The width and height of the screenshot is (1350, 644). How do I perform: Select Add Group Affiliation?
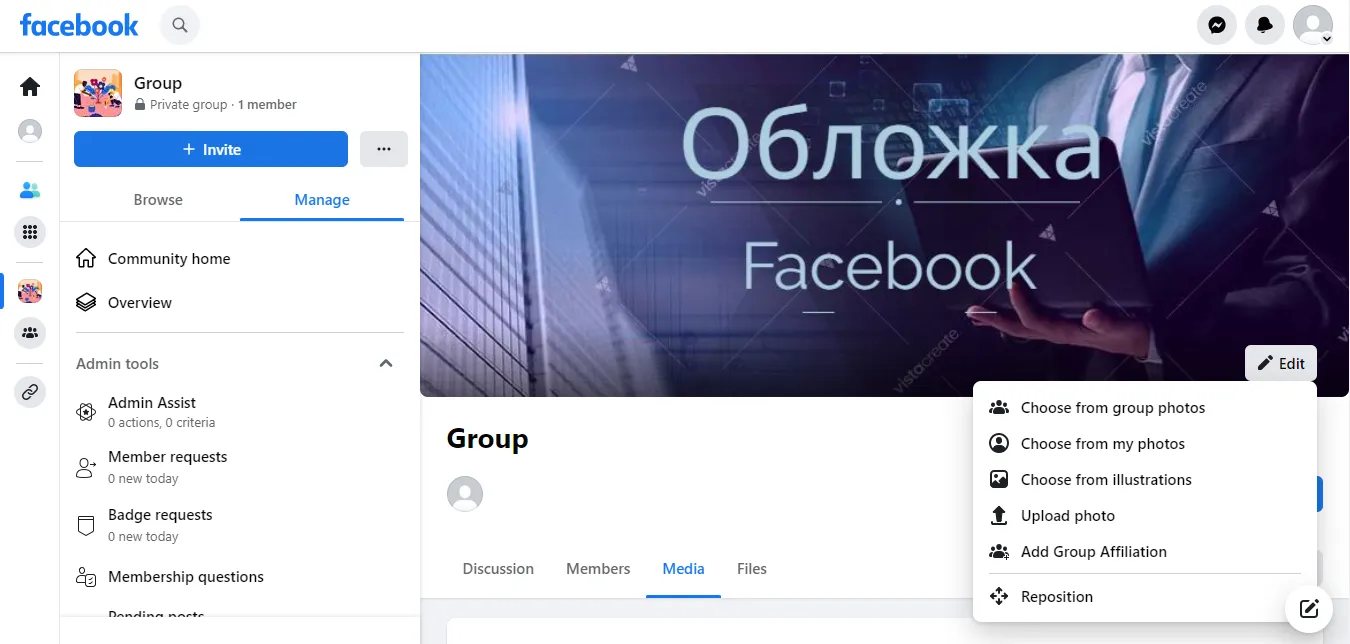point(1145,552)
